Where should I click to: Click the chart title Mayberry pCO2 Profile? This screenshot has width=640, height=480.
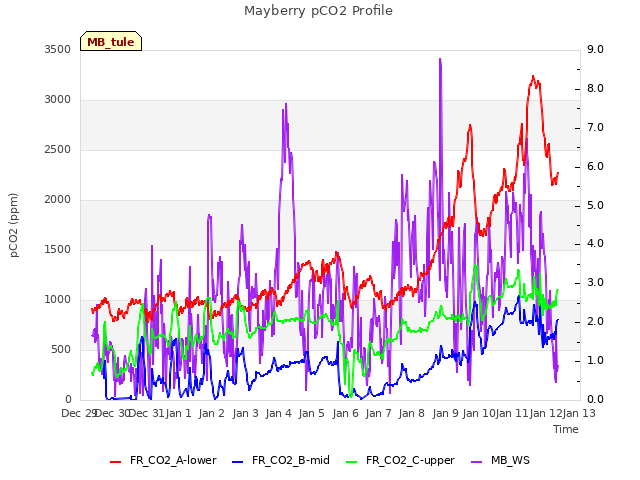(x=318, y=11)
